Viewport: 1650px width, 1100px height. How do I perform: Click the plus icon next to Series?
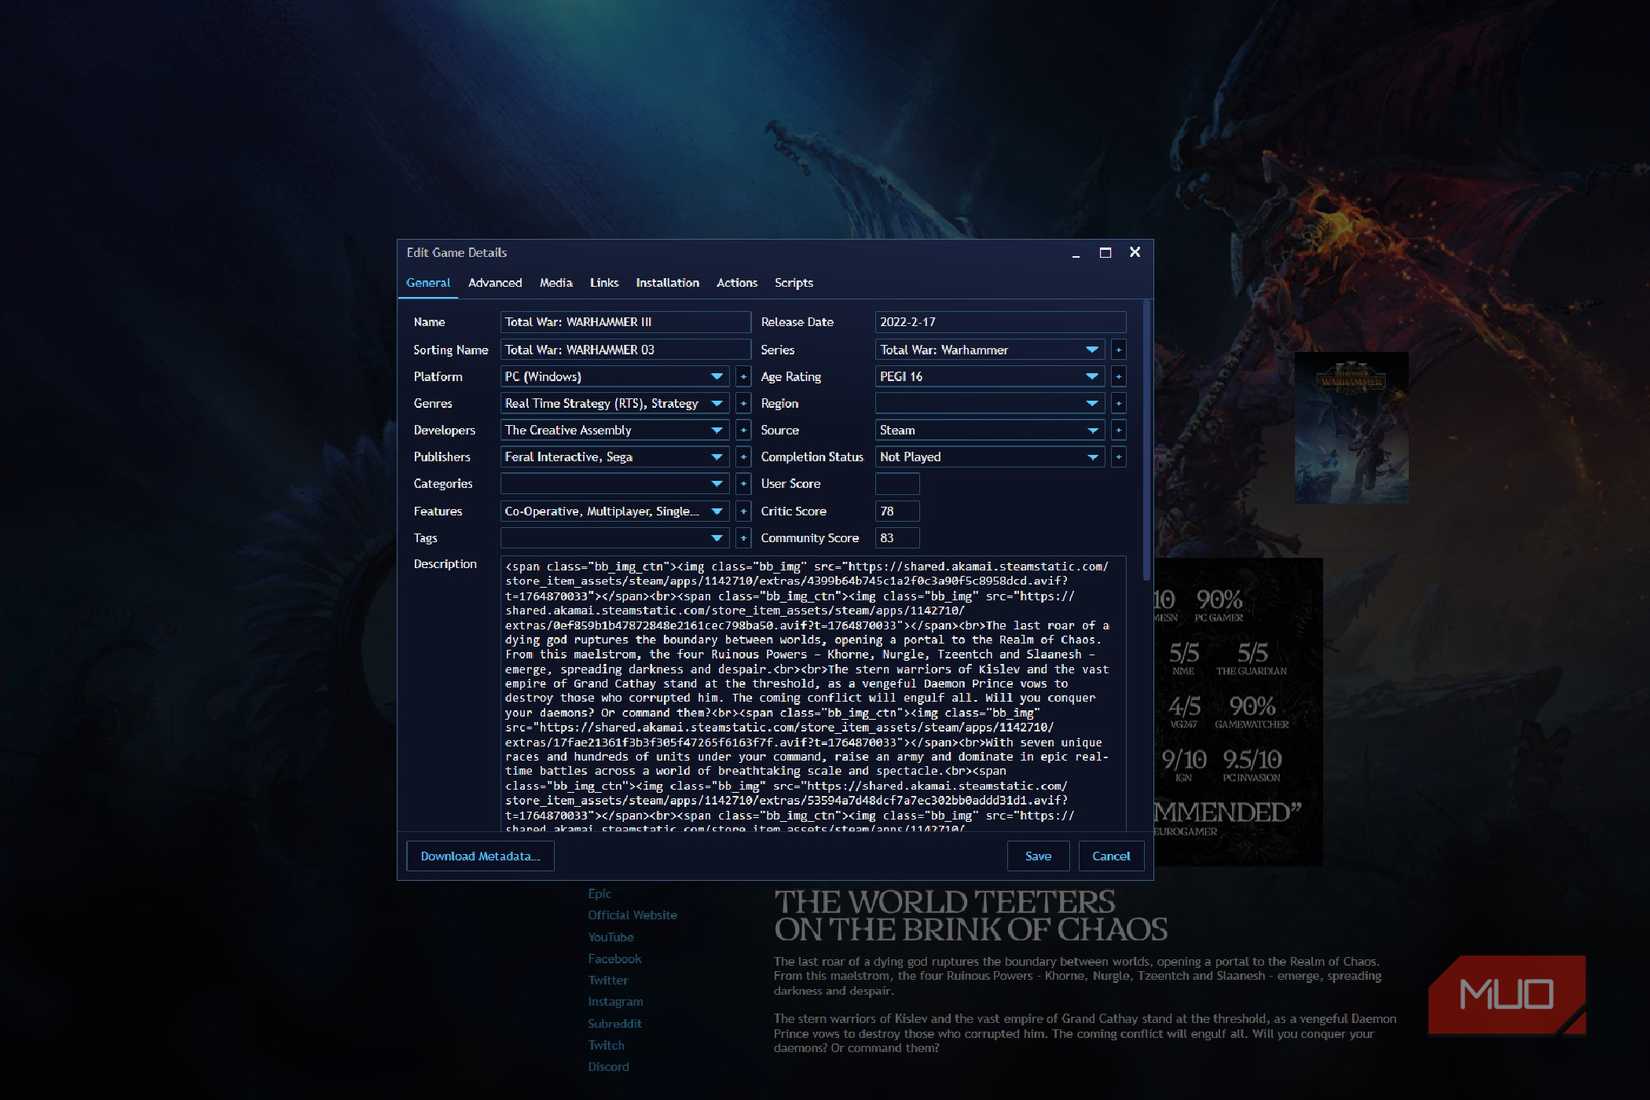1118,349
